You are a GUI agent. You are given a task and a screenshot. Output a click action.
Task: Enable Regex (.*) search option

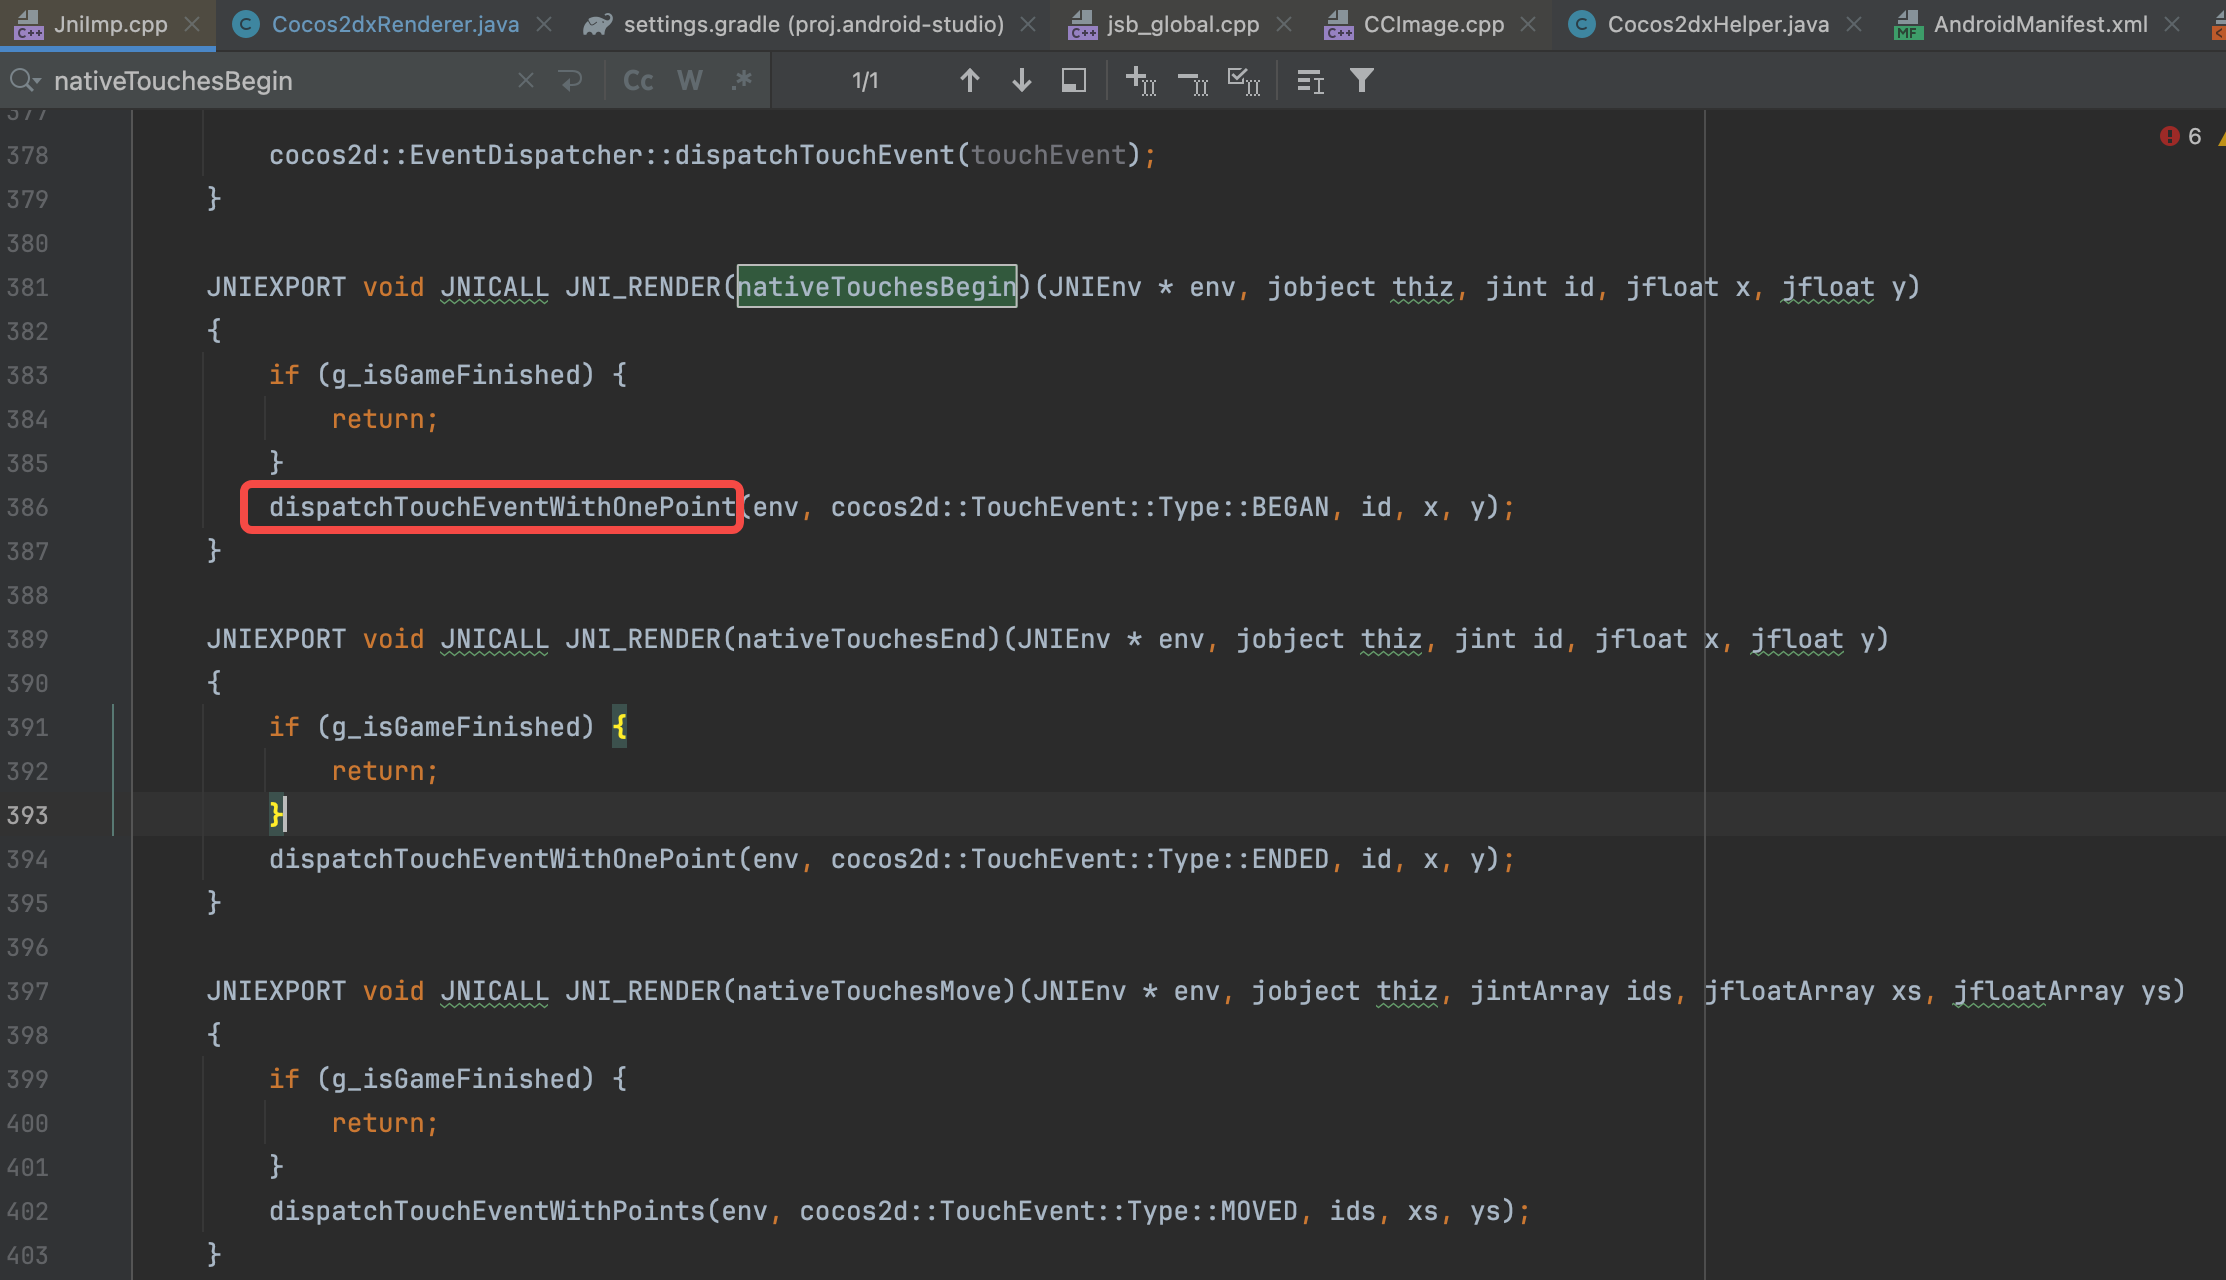pyautogui.click(x=741, y=81)
